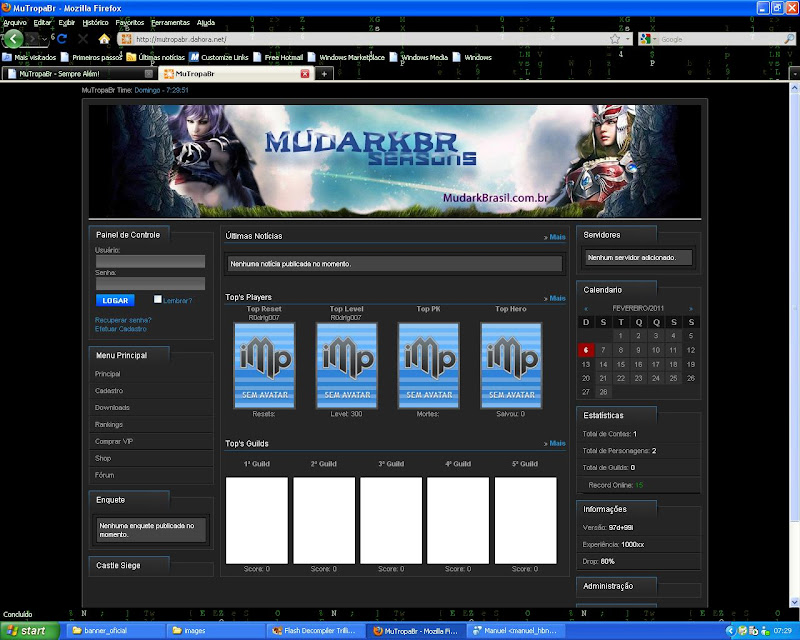Click the 'Recuperar senha?' link
800x640 pixels.
click(123, 319)
